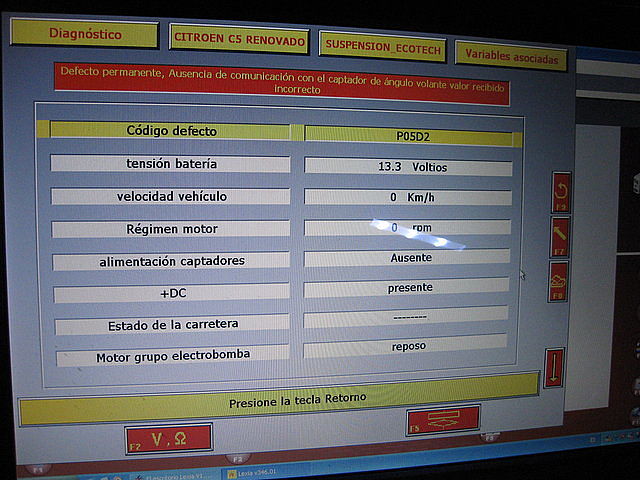Click the Motor grupo electrobomba label
The height and width of the screenshot is (480, 640).
point(172,356)
